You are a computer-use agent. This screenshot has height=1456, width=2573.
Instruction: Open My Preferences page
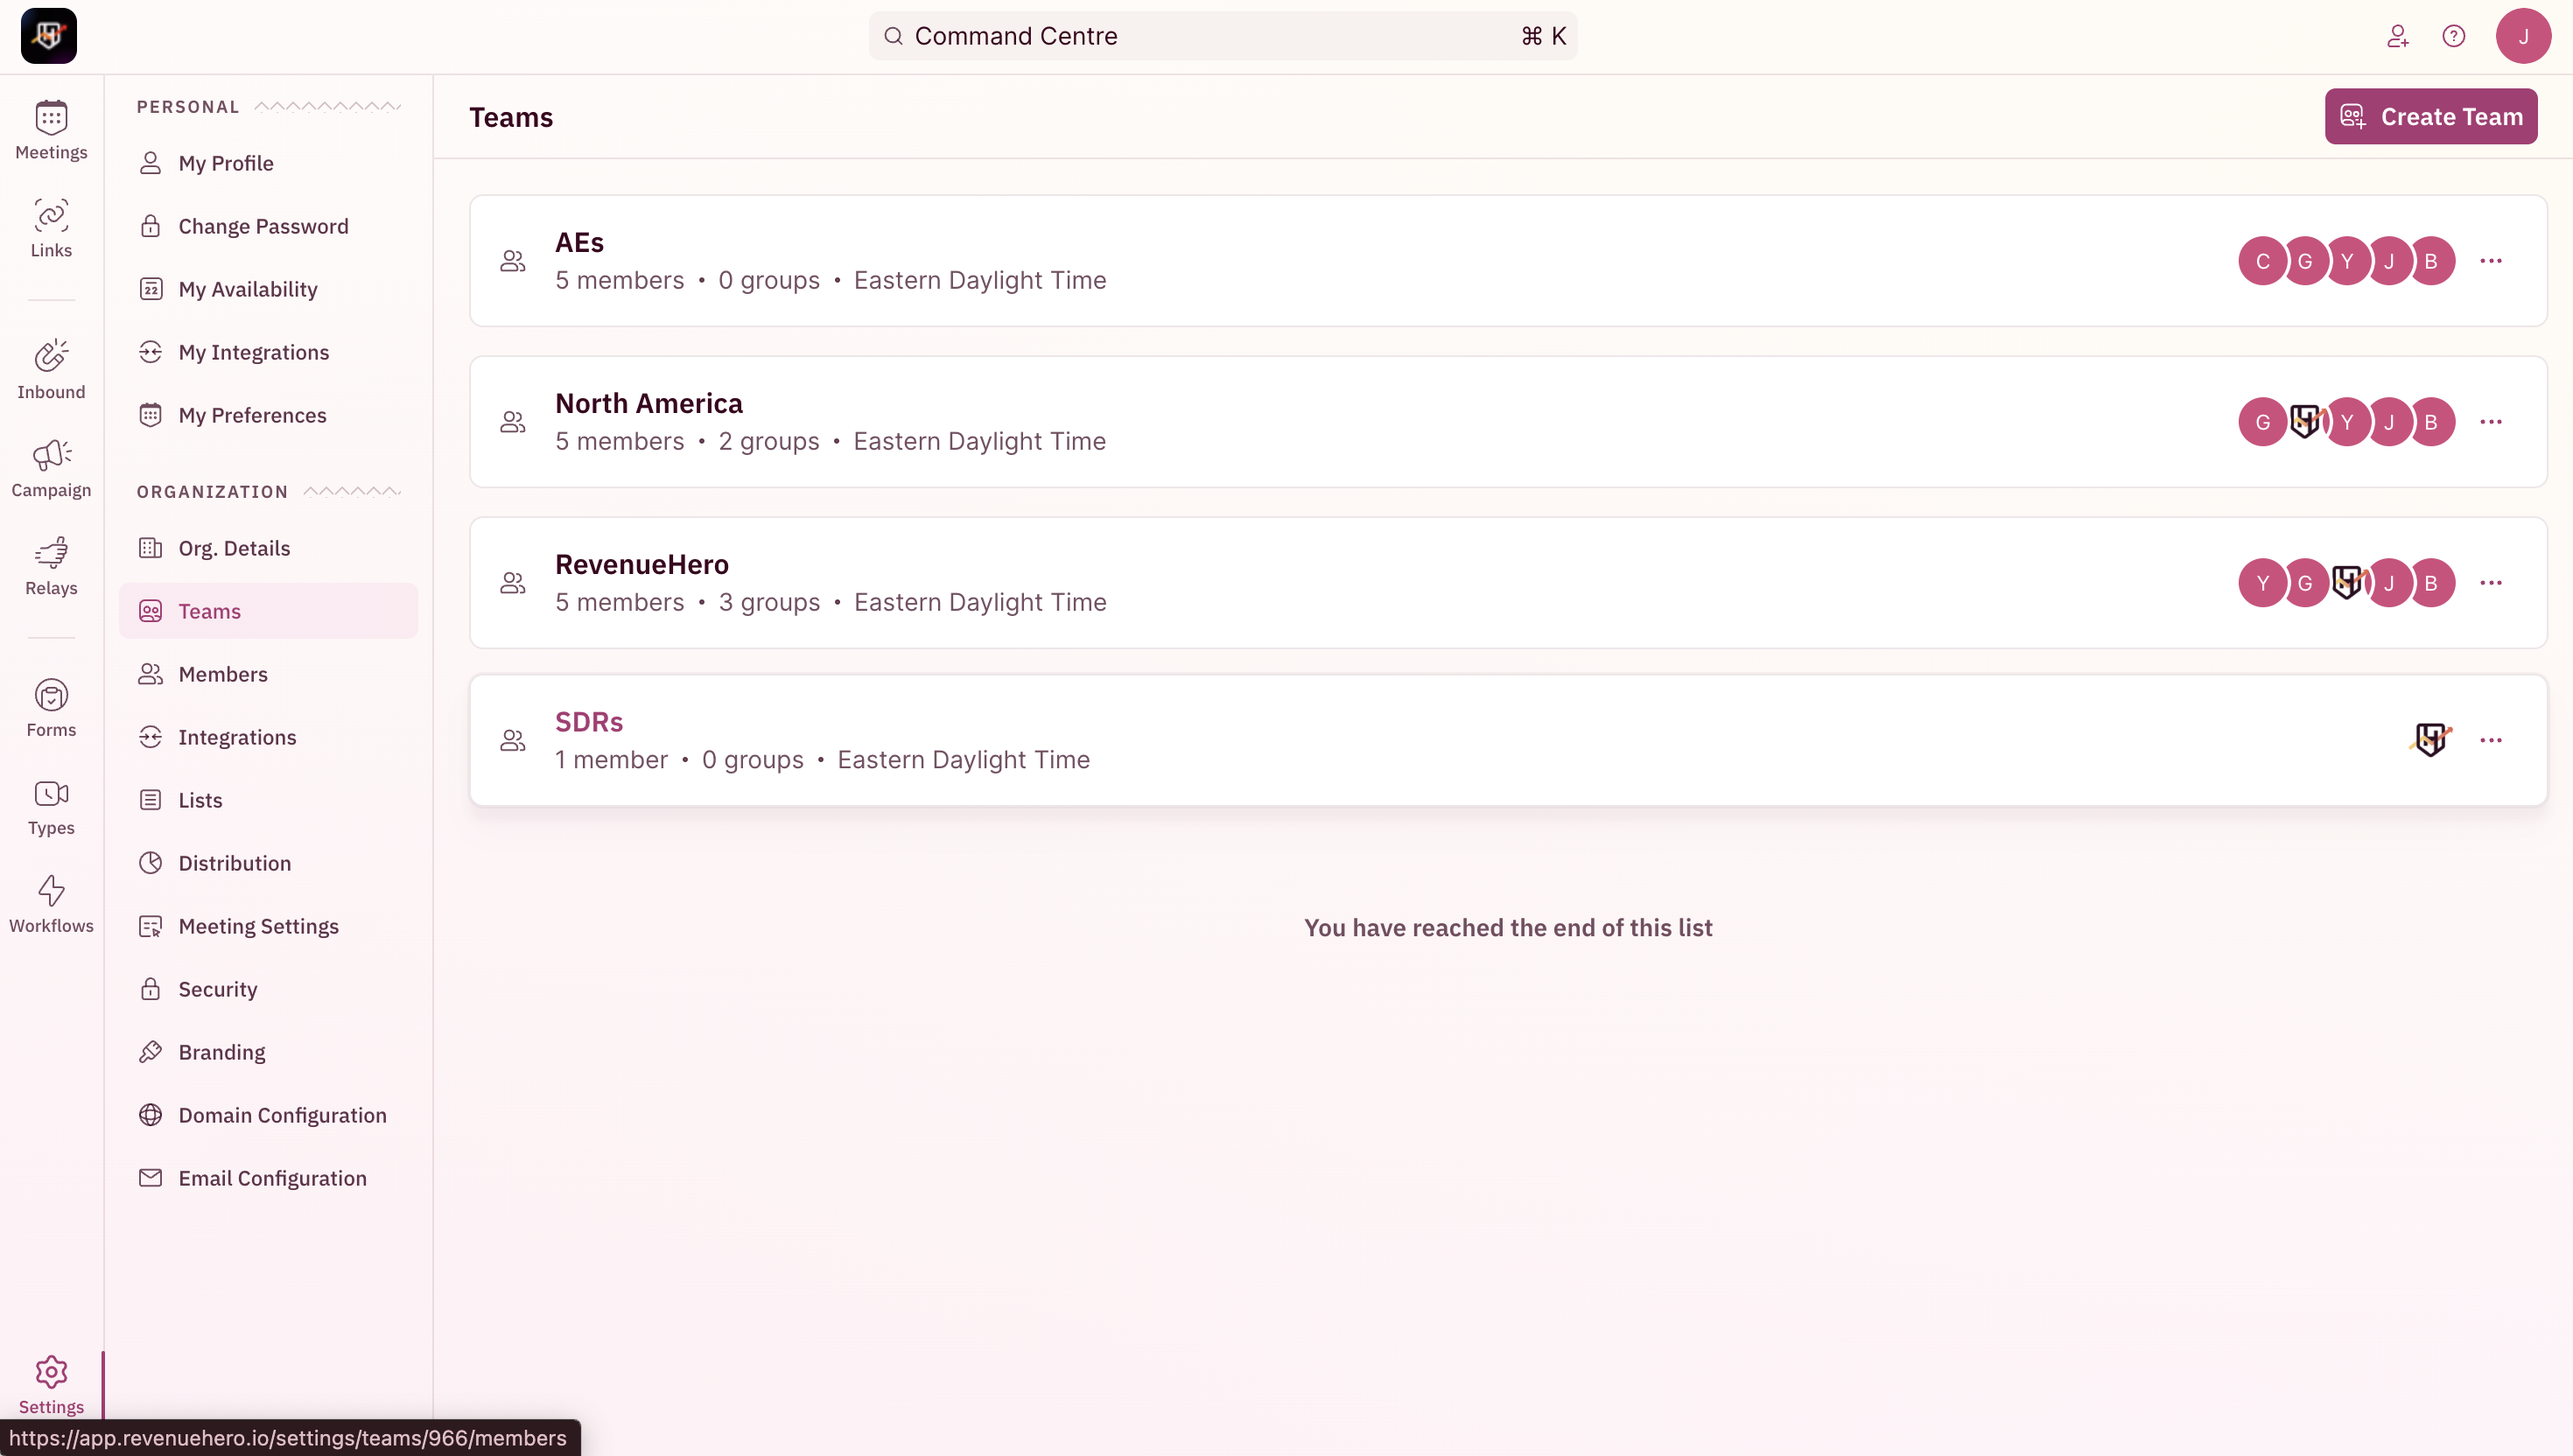click(268, 415)
